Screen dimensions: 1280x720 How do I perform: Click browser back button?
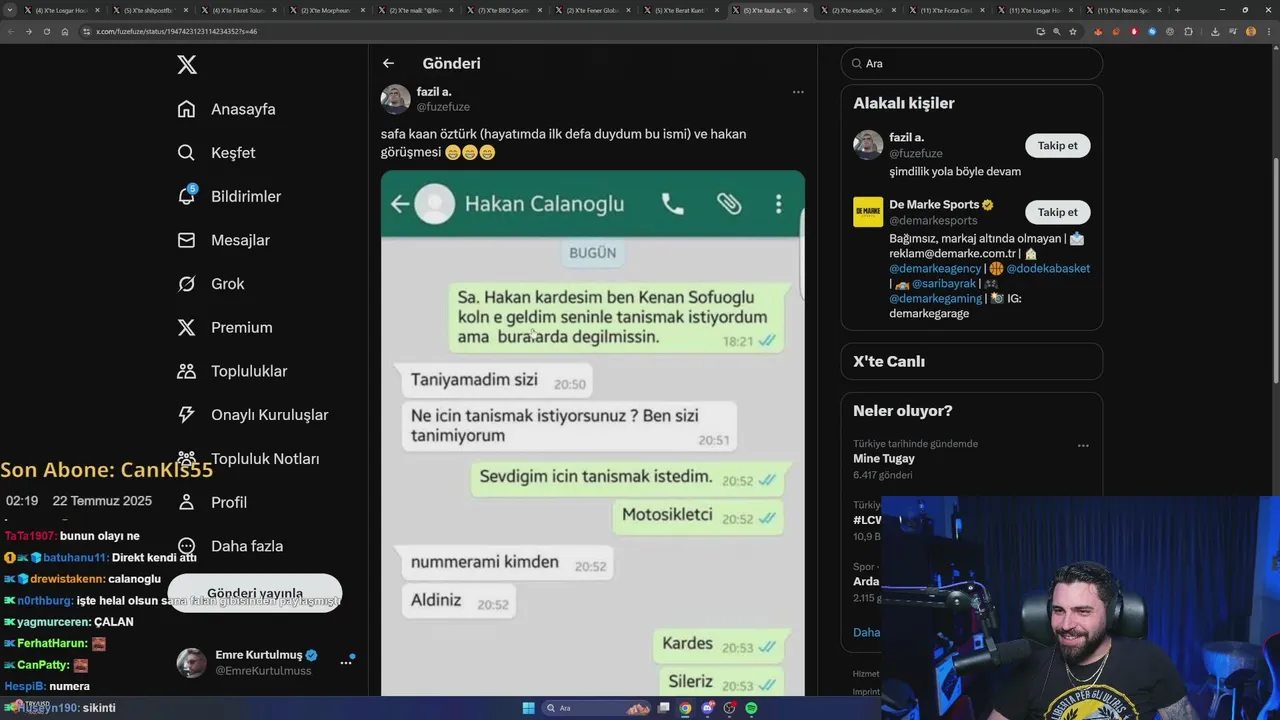pos(11,31)
